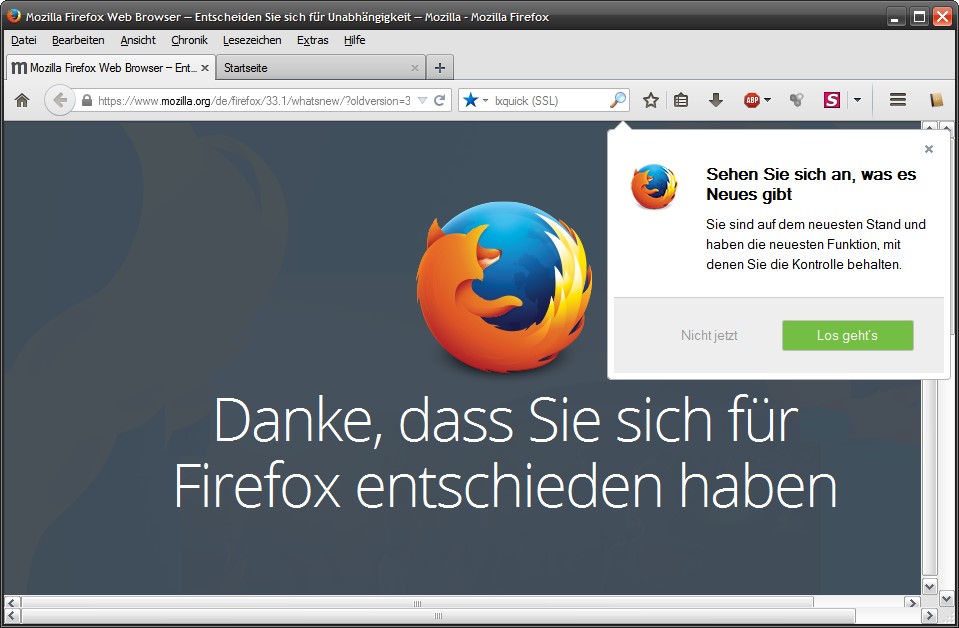The width and height of the screenshot is (959, 628).
Task: Open the downloads arrow panel
Action: click(x=716, y=100)
